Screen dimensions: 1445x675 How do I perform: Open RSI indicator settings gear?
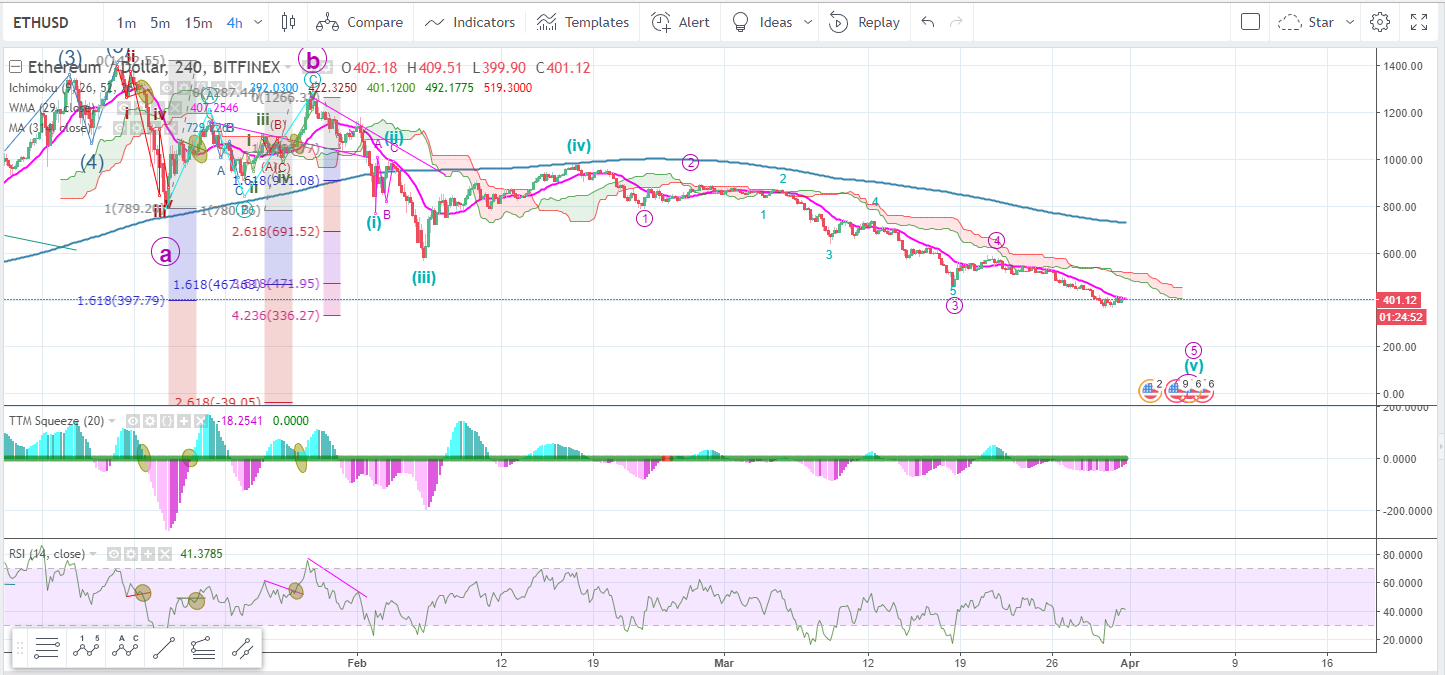click(x=130, y=553)
